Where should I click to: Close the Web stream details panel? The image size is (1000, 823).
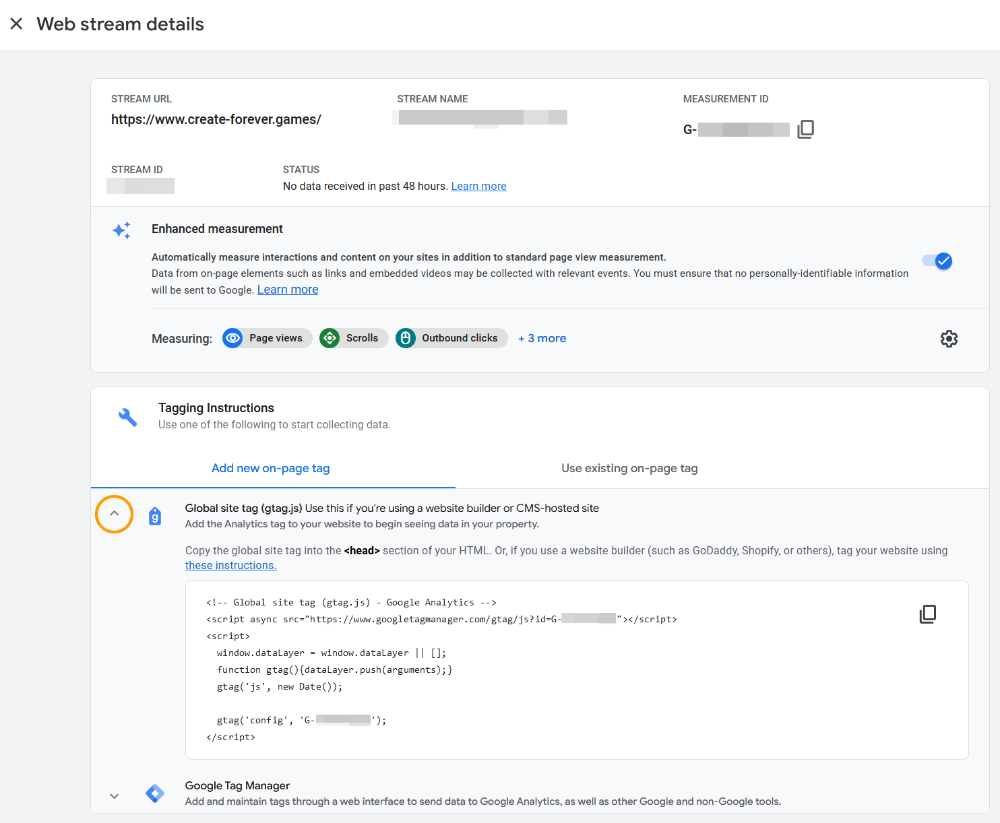click(17, 24)
